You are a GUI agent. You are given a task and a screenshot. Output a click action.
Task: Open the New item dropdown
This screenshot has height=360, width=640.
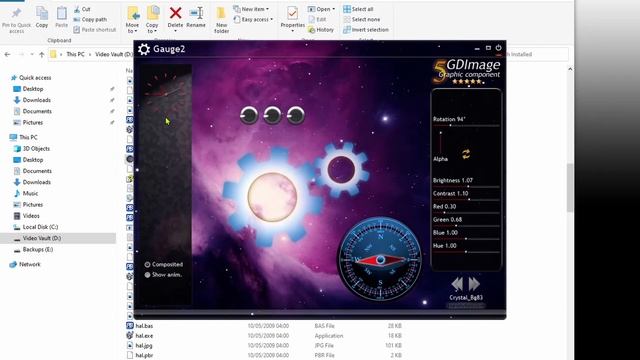[251, 9]
